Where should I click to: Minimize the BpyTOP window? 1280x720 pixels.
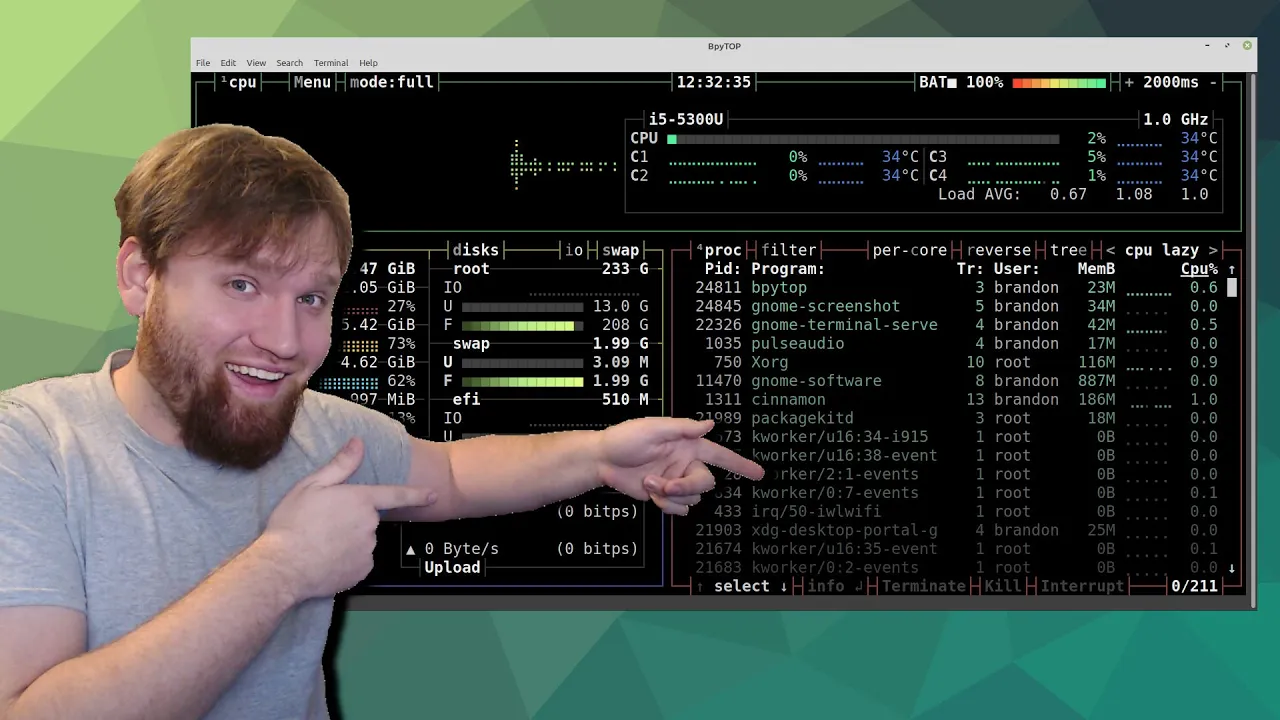click(1208, 46)
